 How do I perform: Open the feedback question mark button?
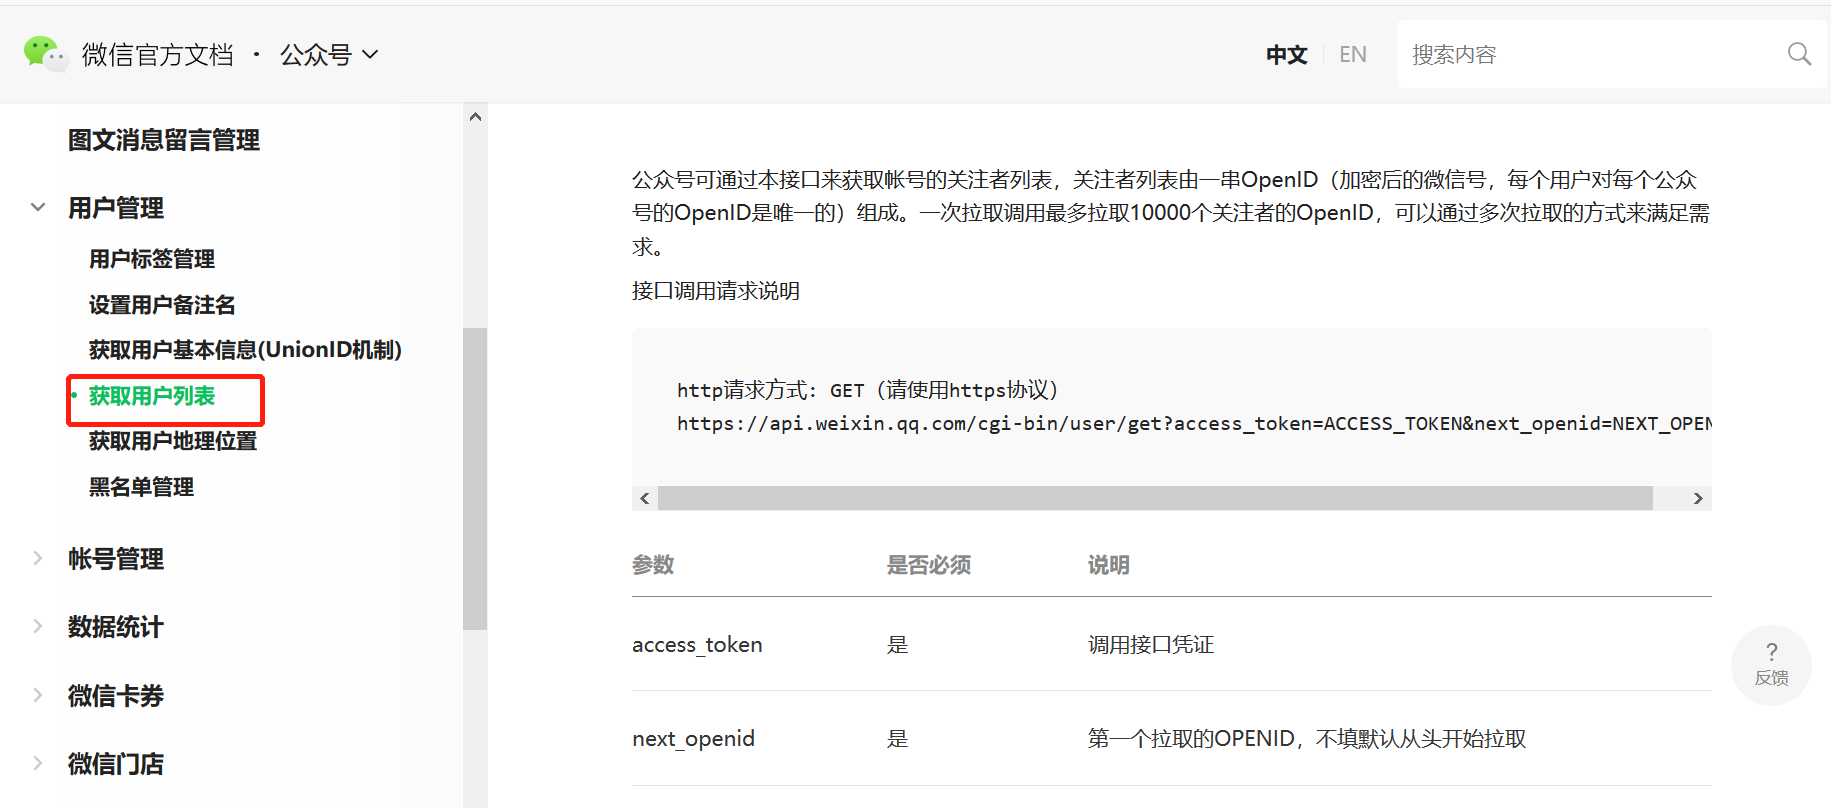[x=1771, y=665]
